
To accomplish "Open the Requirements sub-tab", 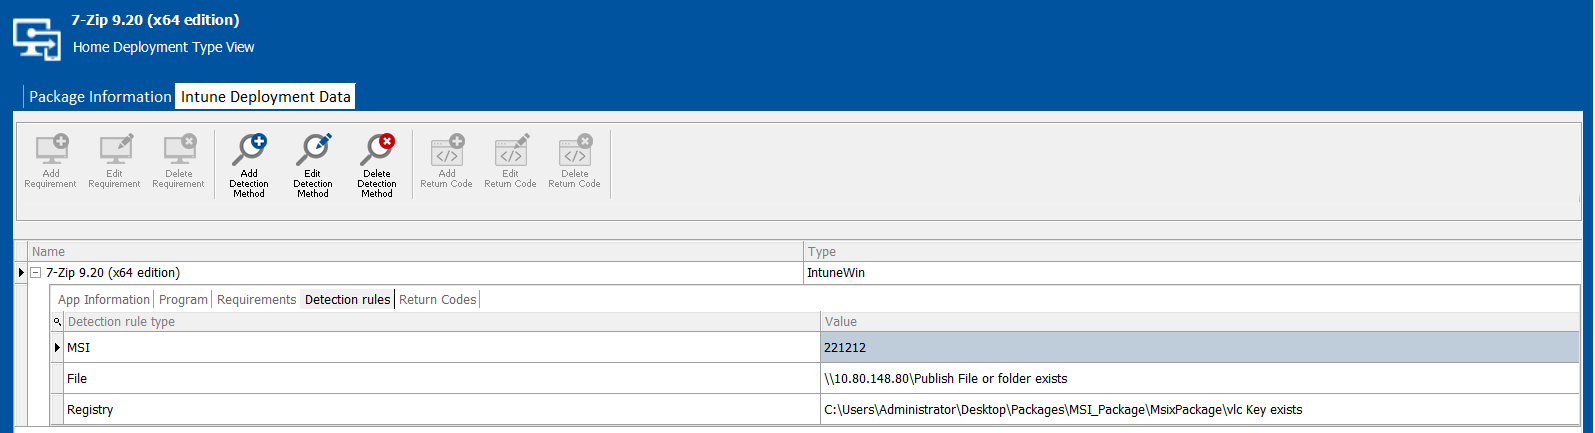I will [256, 299].
